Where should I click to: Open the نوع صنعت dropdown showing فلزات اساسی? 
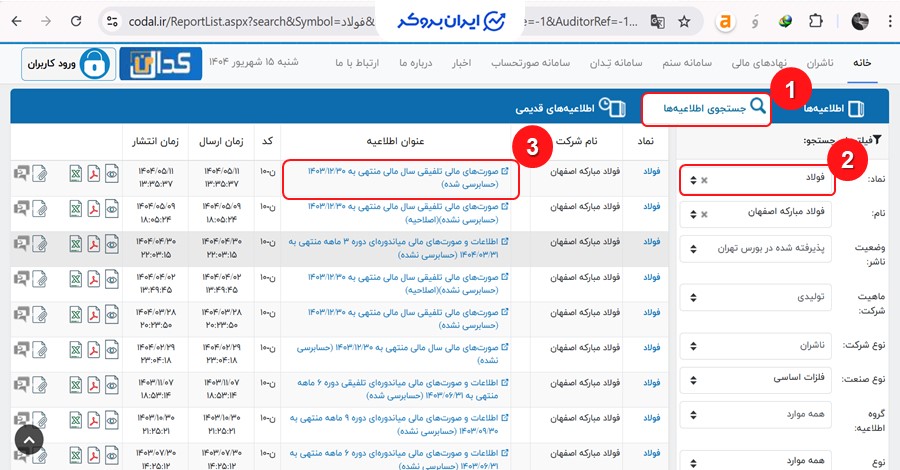755,379
